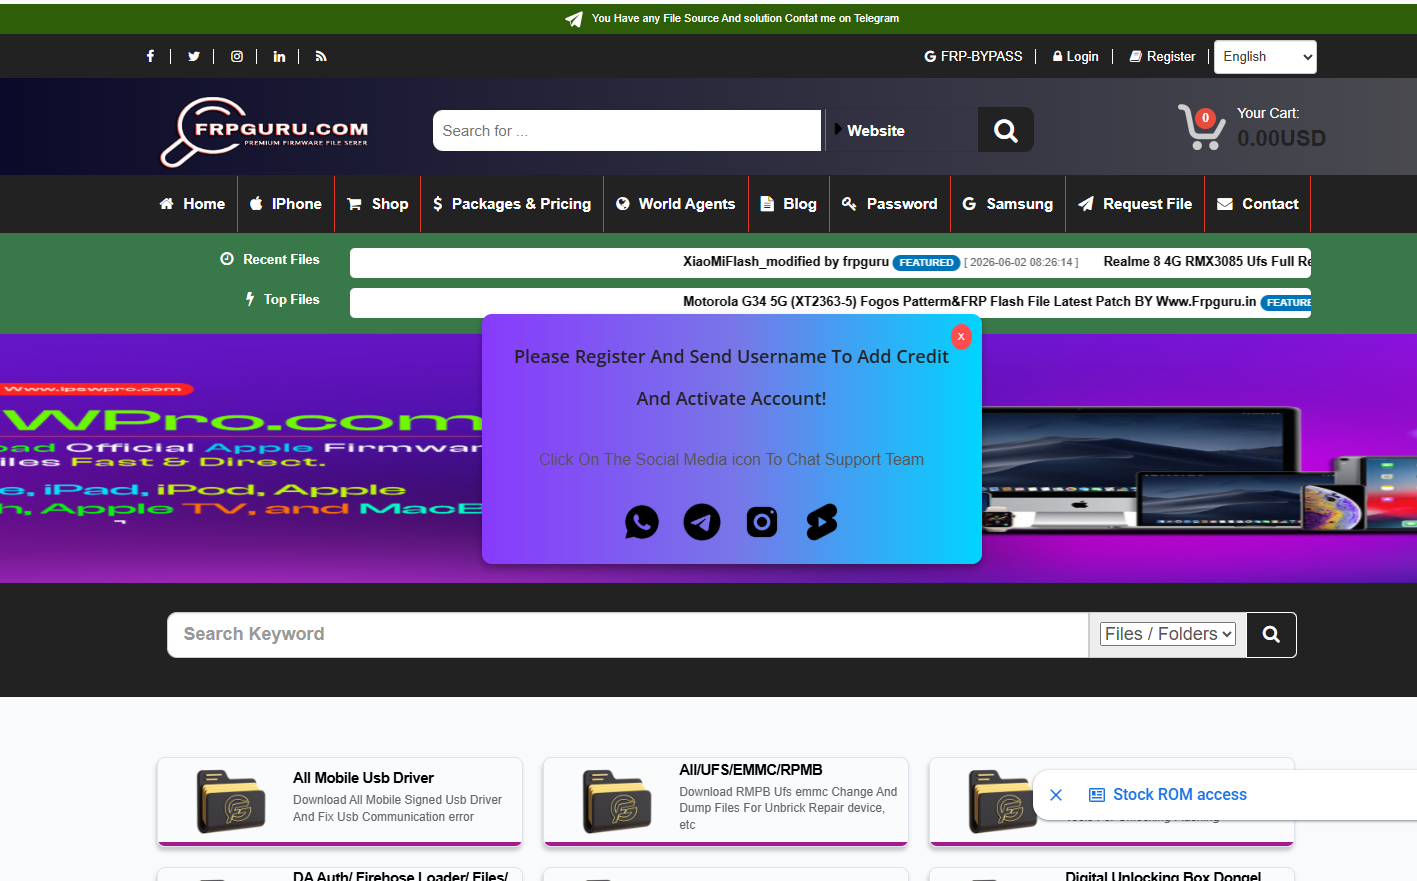Open WhatsApp chat icon in popup
The image size is (1417, 881).
642,522
